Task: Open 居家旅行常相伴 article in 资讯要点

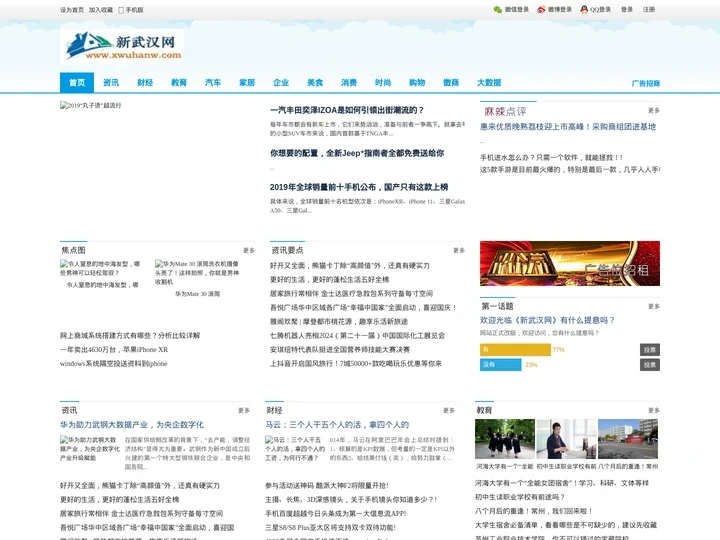Action: click(x=351, y=294)
